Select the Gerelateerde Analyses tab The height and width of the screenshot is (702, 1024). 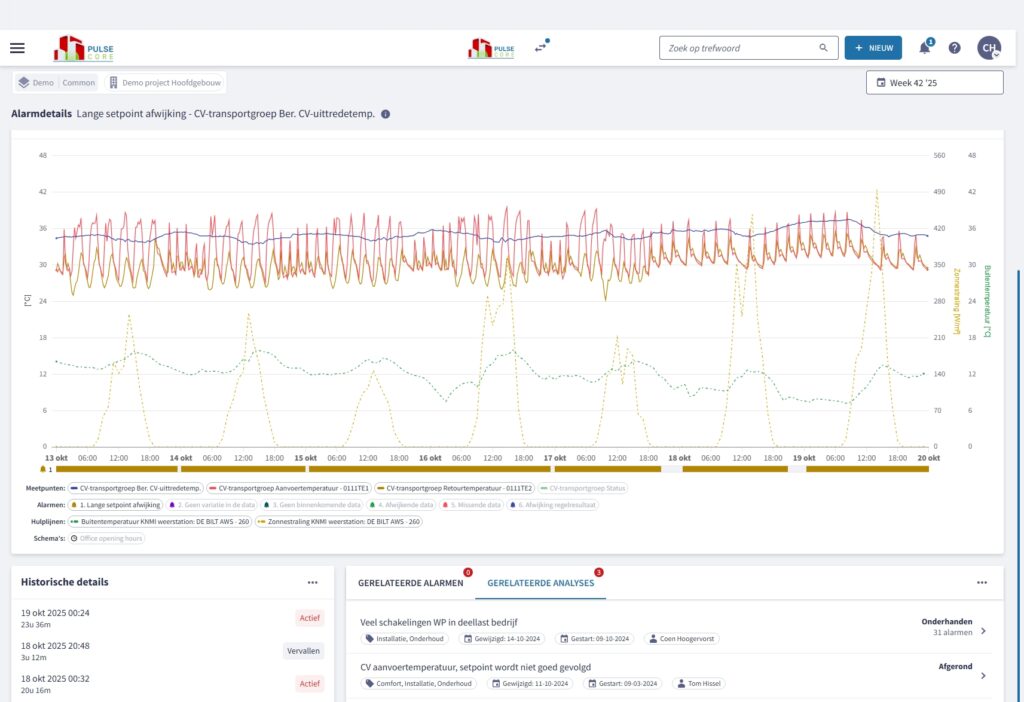(x=540, y=582)
